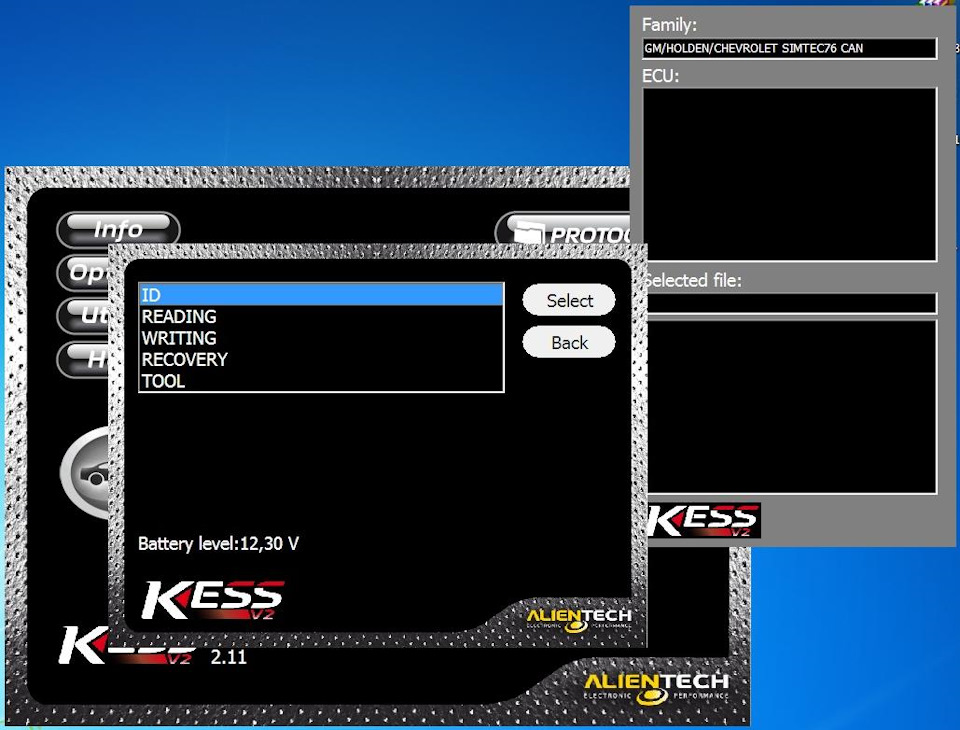Select the ID entry in the list
The height and width of the screenshot is (730, 960).
[x=321, y=295]
